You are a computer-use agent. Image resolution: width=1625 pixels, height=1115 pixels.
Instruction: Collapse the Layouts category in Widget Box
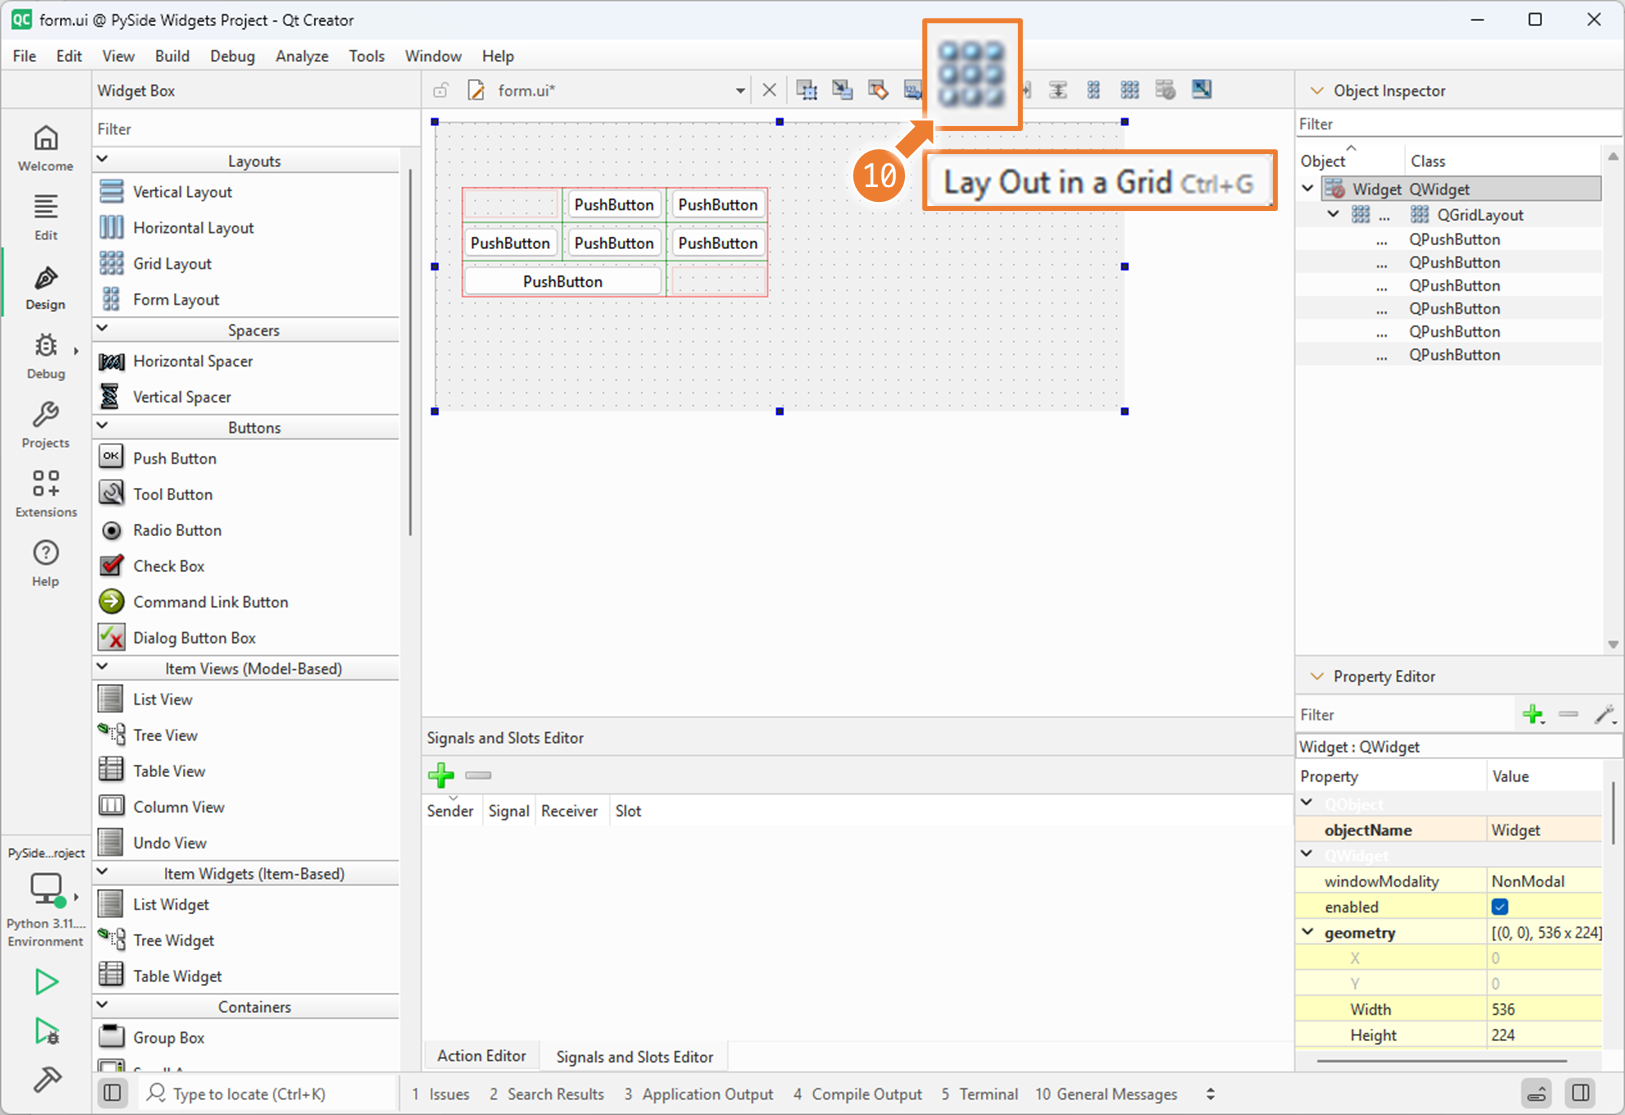point(103,160)
